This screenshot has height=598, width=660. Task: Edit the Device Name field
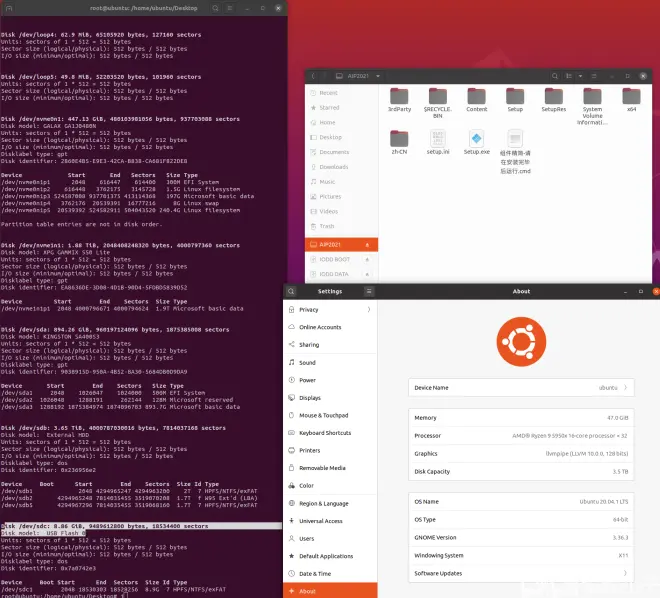521,388
